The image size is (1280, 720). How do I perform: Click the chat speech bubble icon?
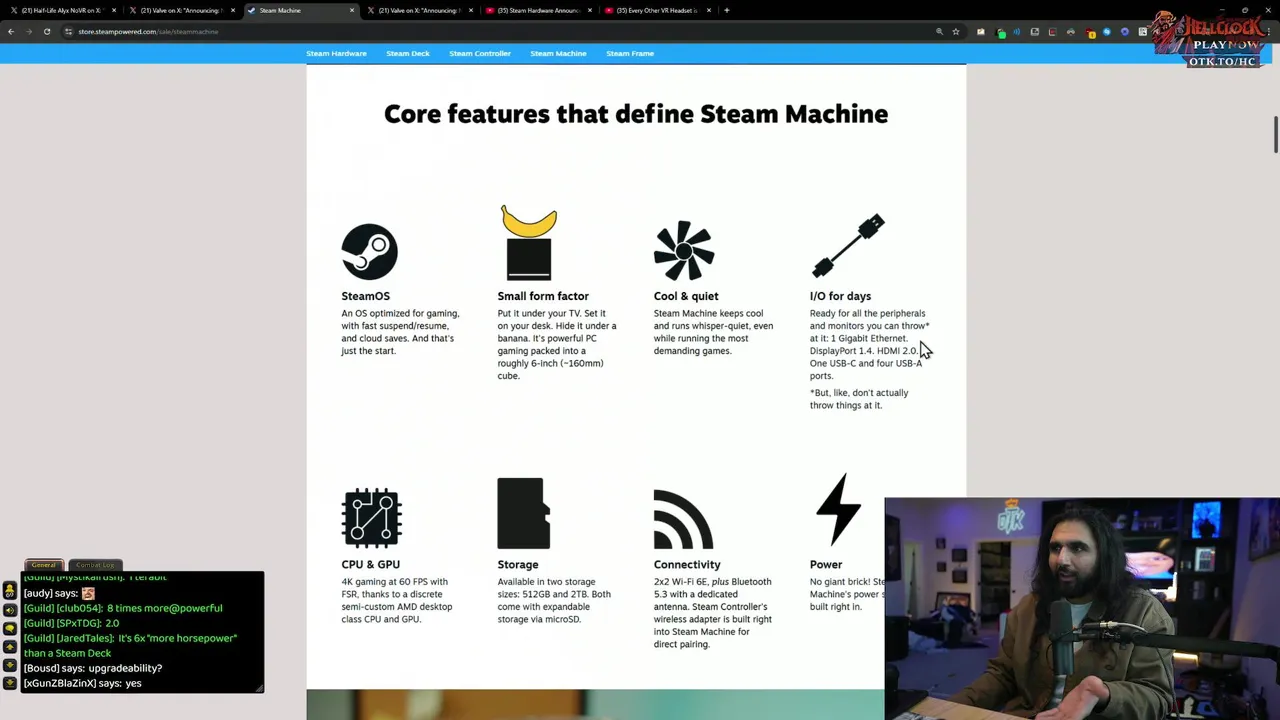(x=10, y=627)
